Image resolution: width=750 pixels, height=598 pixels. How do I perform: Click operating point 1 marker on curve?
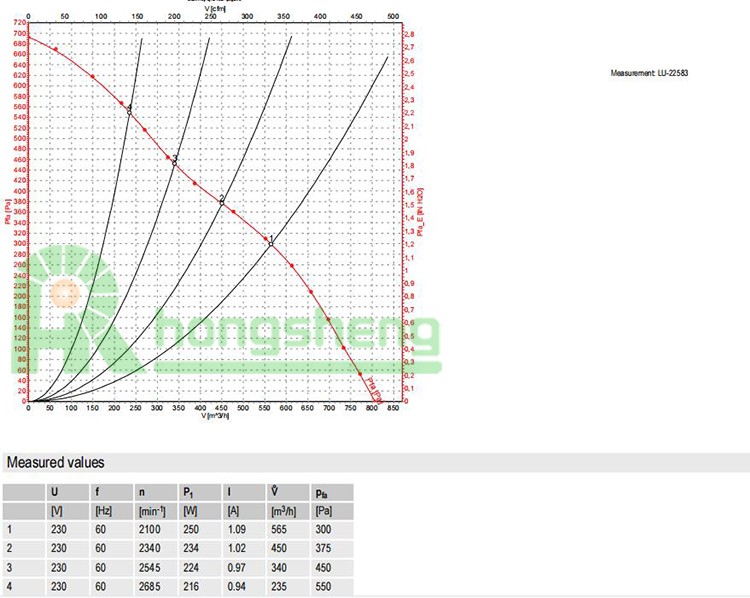pyautogui.click(x=271, y=243)
